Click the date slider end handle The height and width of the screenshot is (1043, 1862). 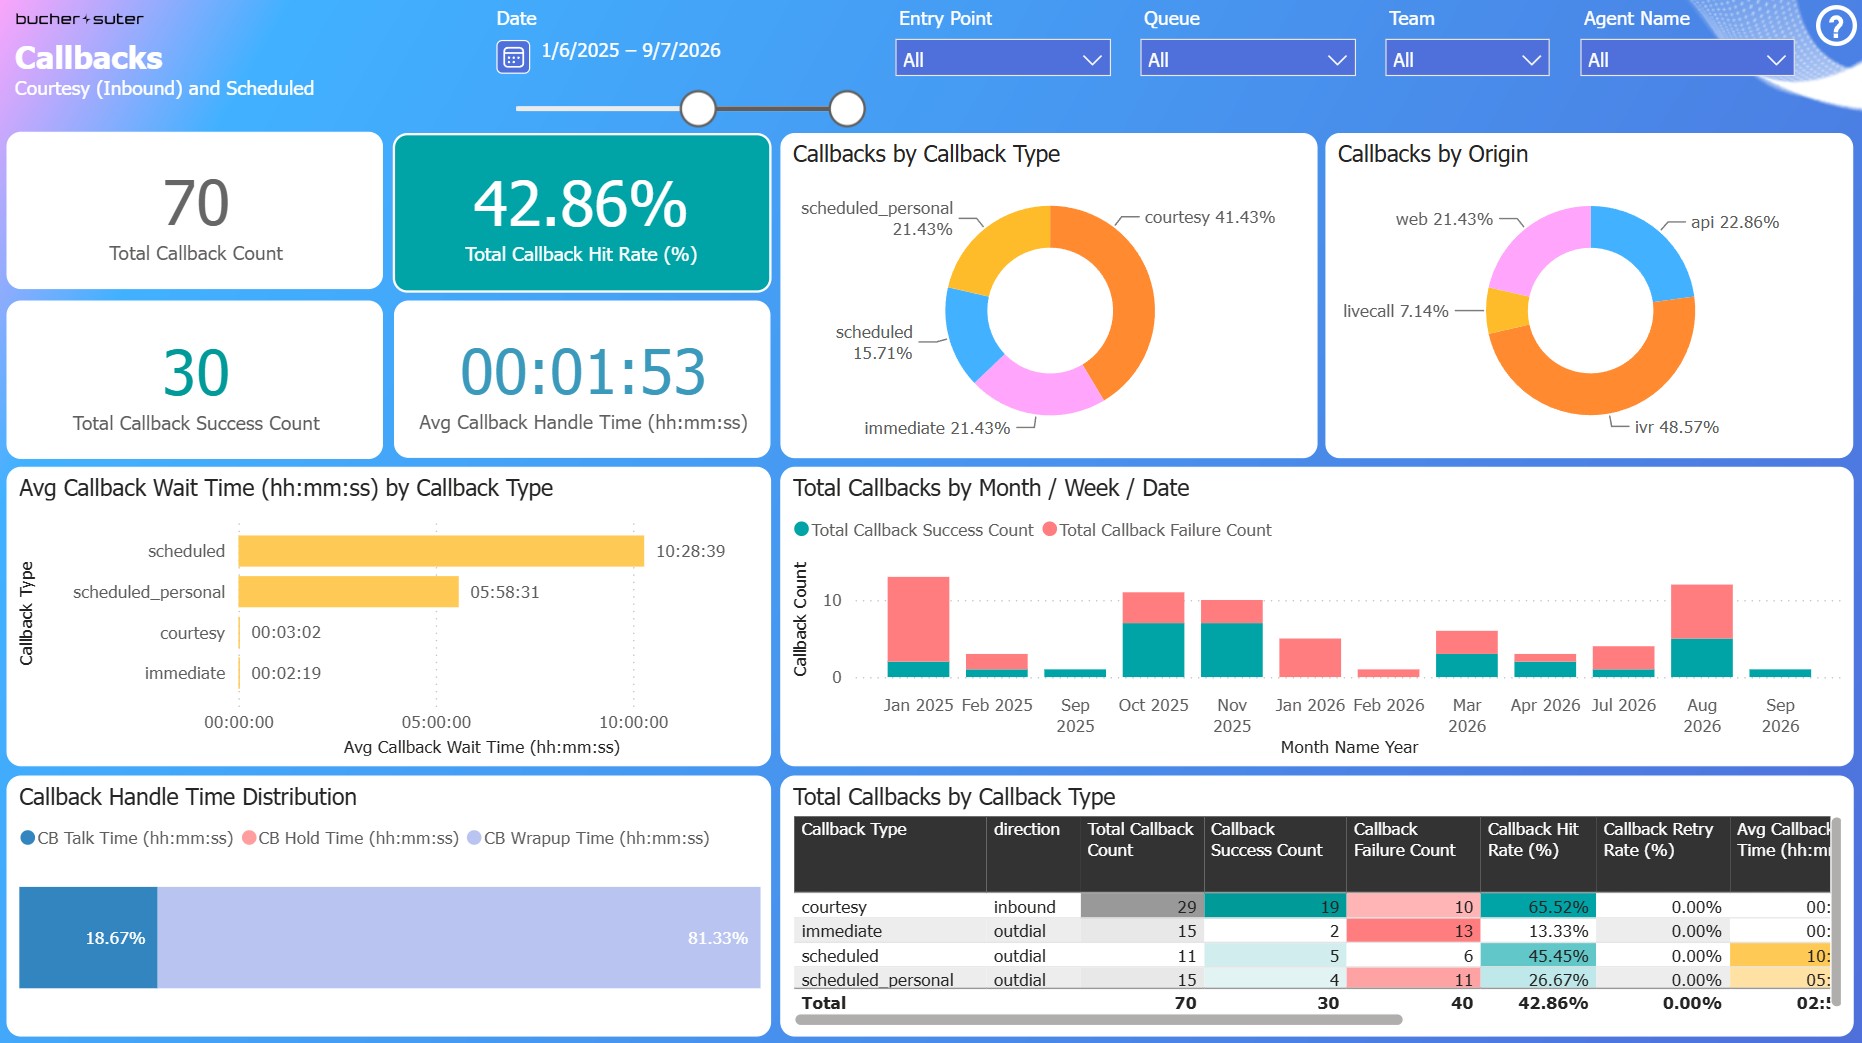pos(847,108)
